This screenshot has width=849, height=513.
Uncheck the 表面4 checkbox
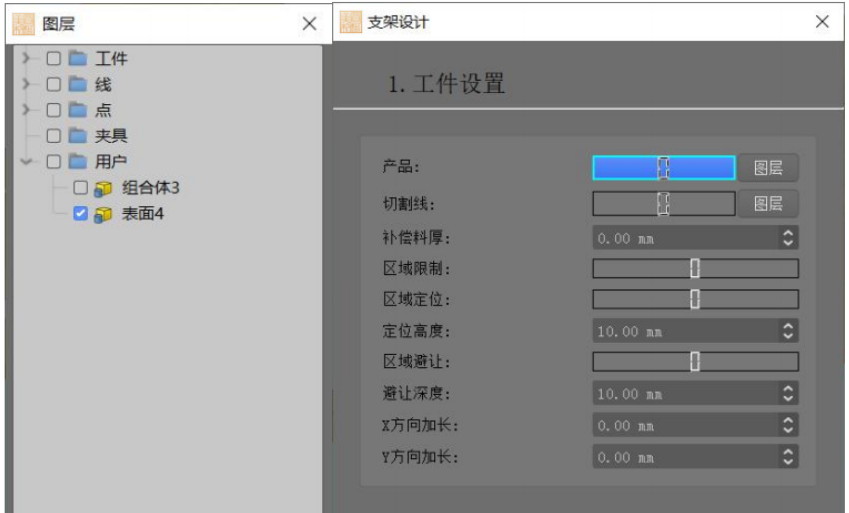point(80,213)
